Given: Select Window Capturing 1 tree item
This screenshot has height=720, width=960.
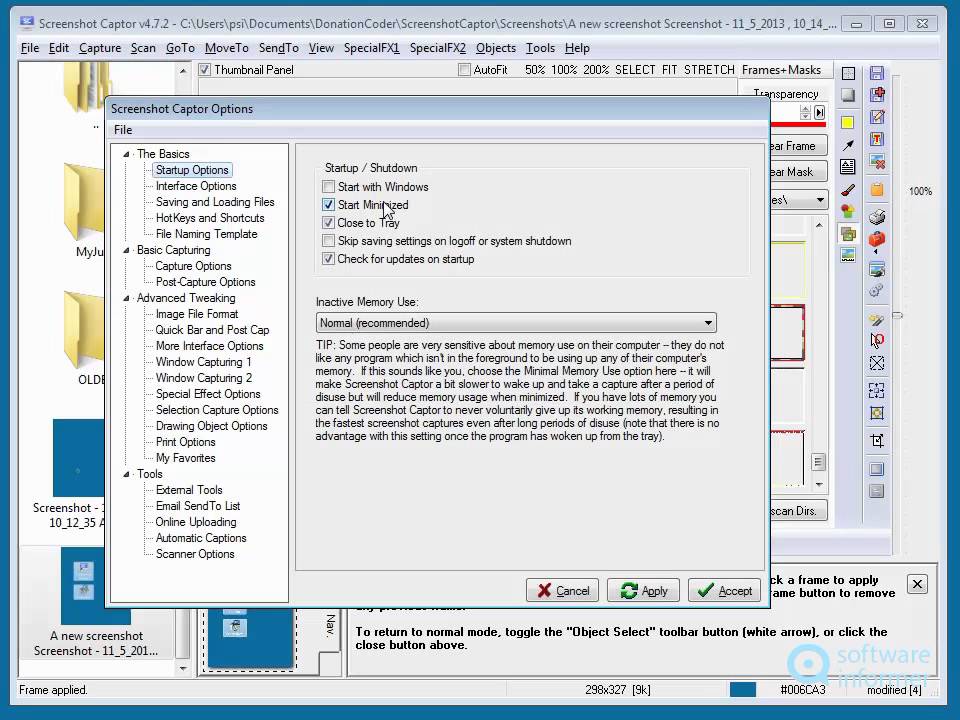Looking at the screenshot, I should (x=203, y=362).
